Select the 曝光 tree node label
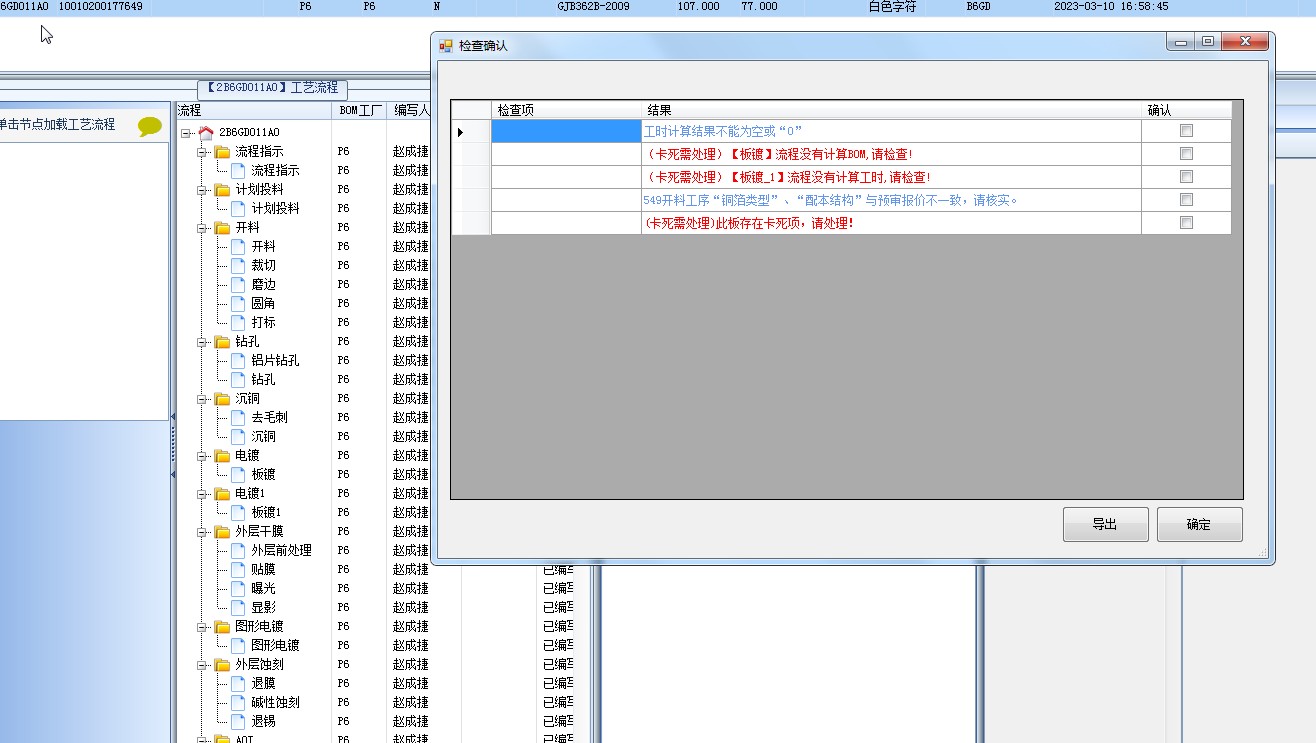Viewport: 1316px width, 743px height. point(263,588)
